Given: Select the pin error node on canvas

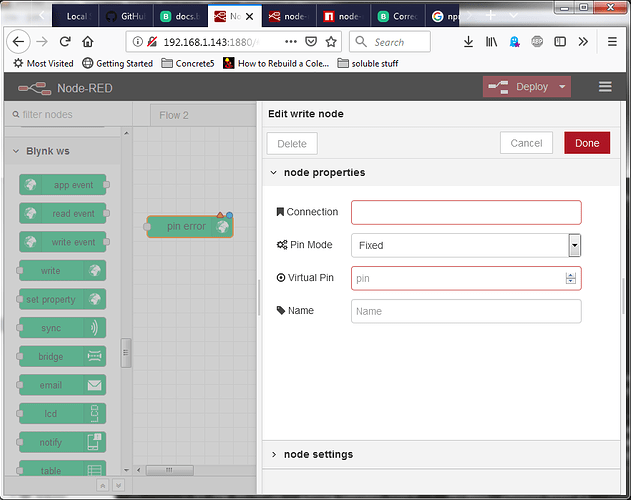Looking at the screenshot, I should pyautogui.click(x=190, y=226).
